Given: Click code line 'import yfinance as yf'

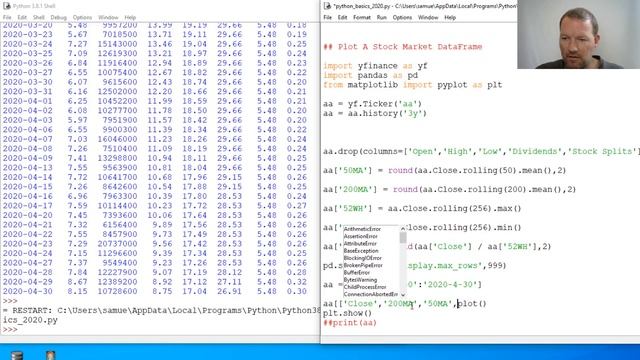Looking at the screenshot, I should (x=375, y=66).
